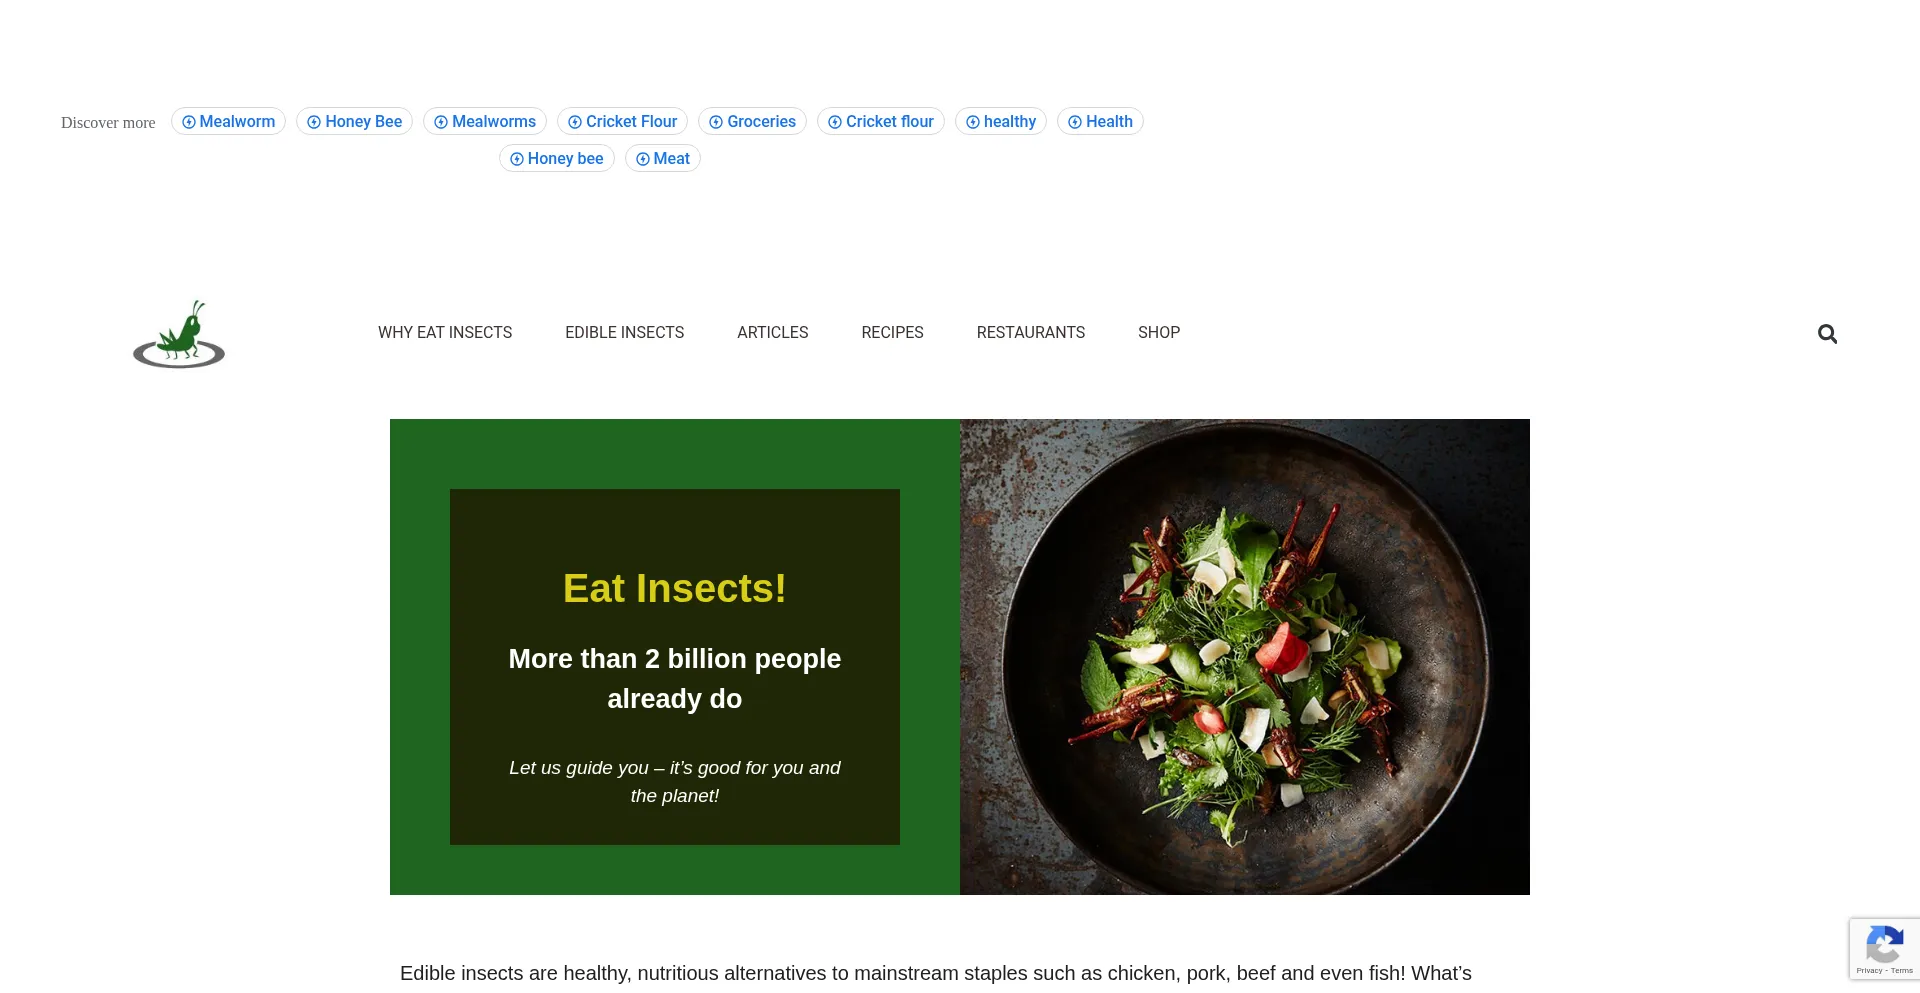Click the plus icon beside Groceries
This screenshot has width=1920, height=993.
[716, 122]
